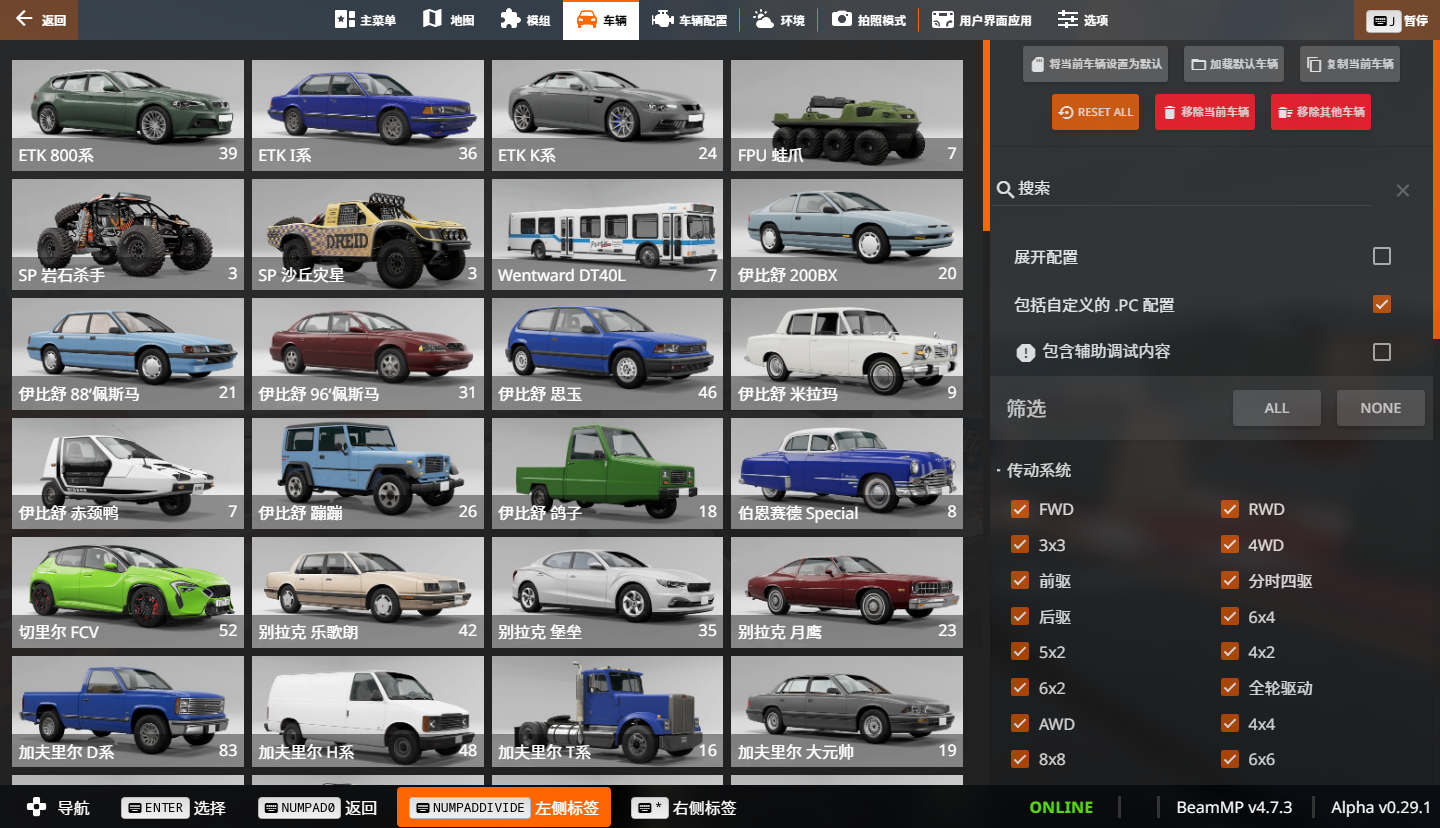
Task: Toggle the 展开配置 checkbox
Action: pos(1382,257)
